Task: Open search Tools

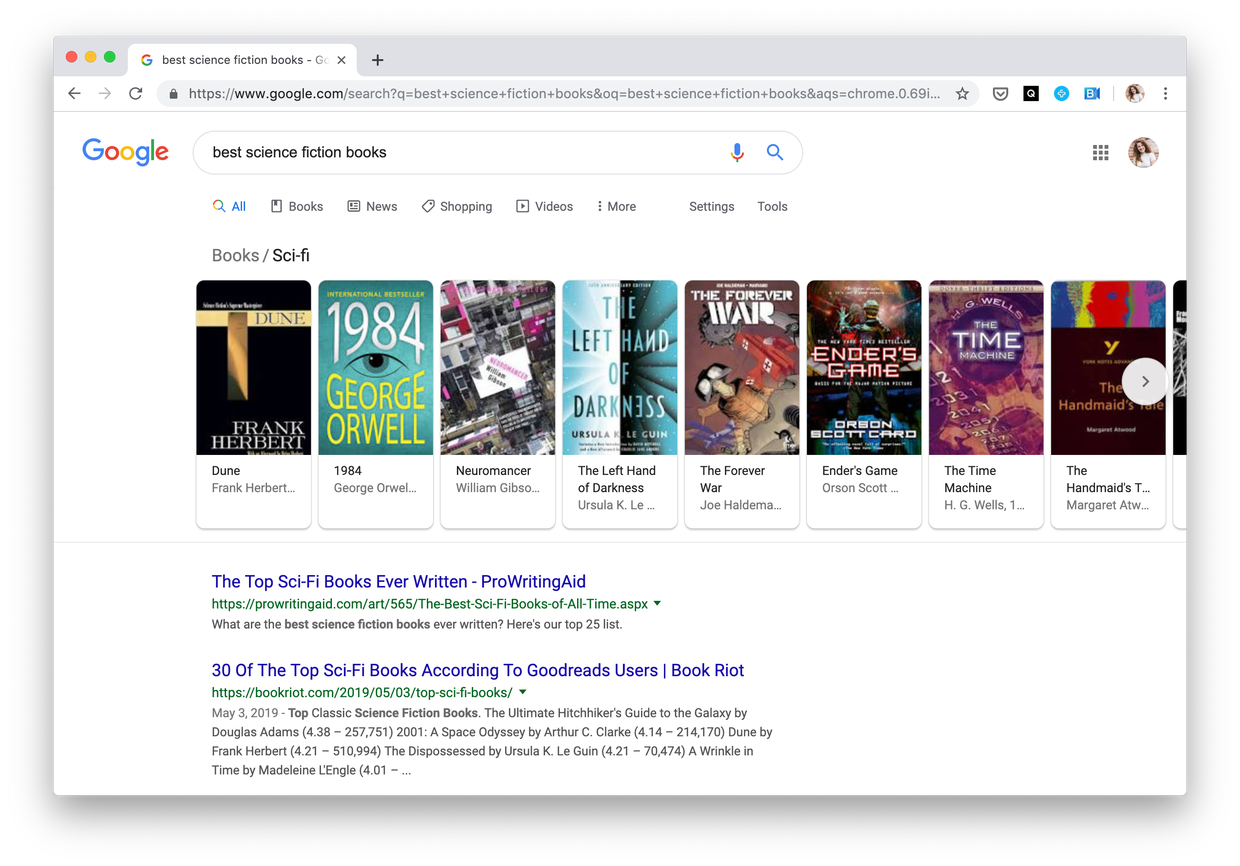Action: tap(772, 206)
